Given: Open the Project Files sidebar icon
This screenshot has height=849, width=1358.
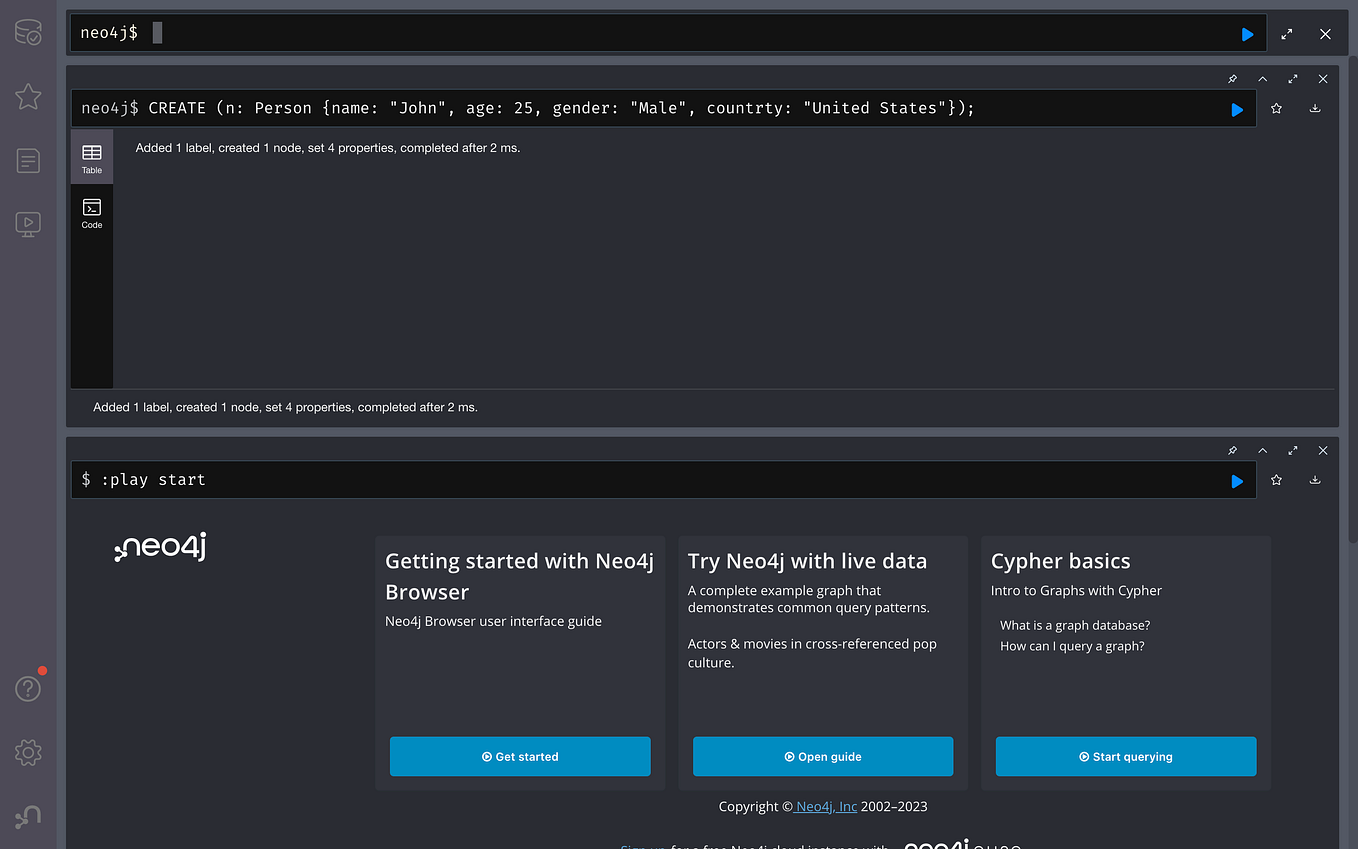Looking at the screenshot, I should click(x=27, y=160).
